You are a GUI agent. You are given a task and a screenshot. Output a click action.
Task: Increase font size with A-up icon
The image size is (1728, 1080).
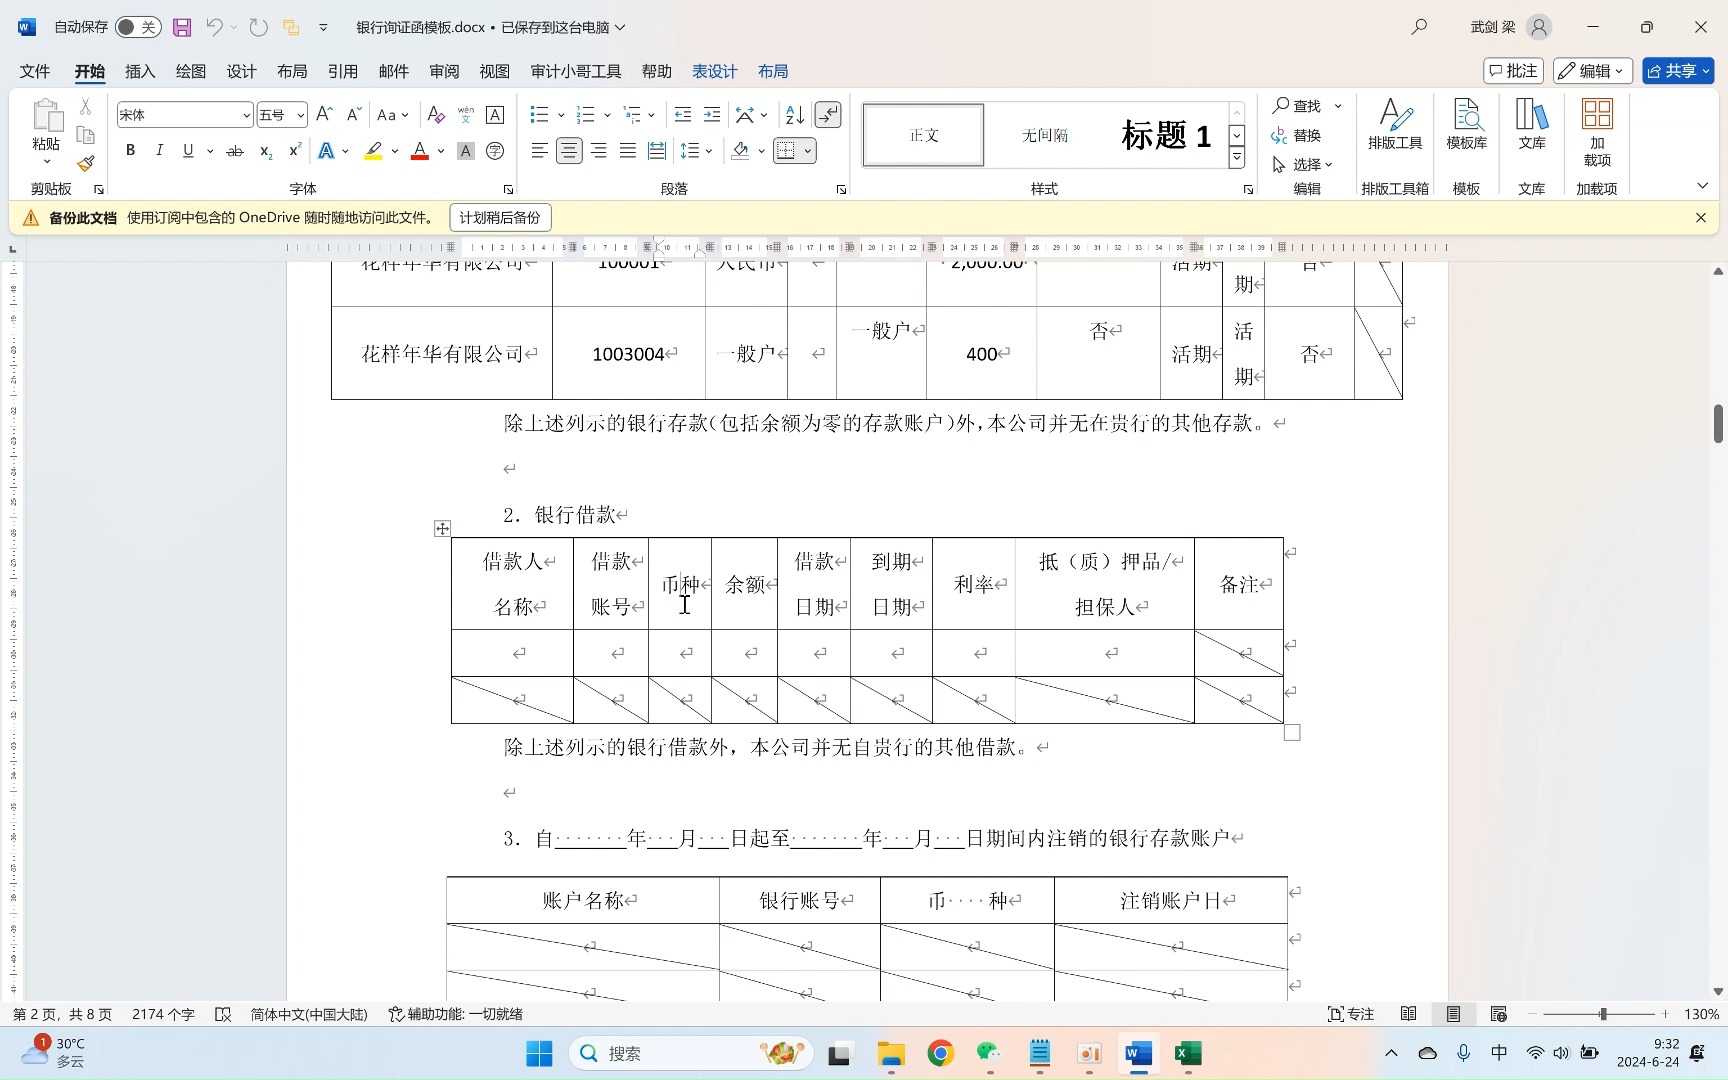(324, 115)
